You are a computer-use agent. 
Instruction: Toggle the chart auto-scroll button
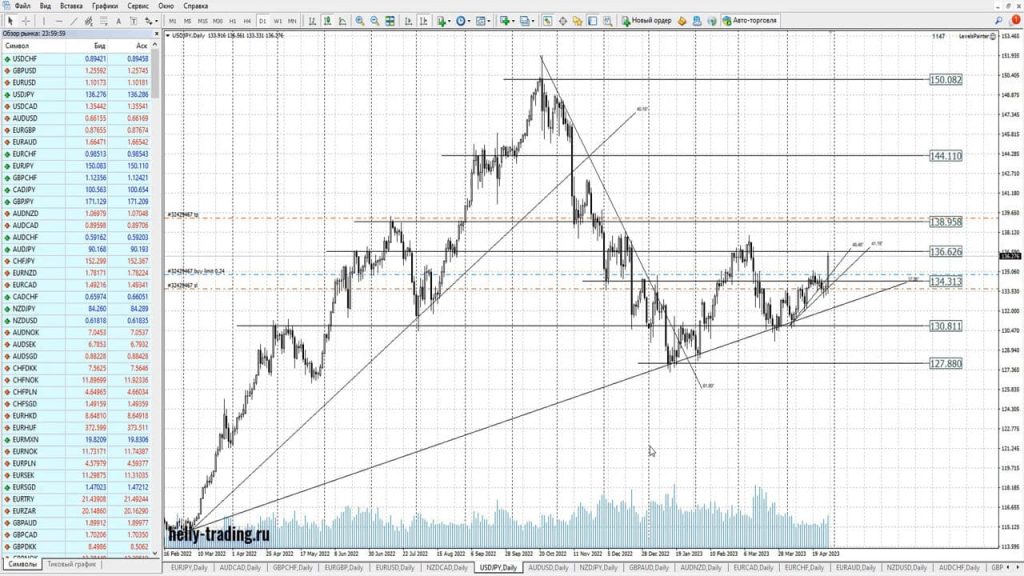pos(409,20)
